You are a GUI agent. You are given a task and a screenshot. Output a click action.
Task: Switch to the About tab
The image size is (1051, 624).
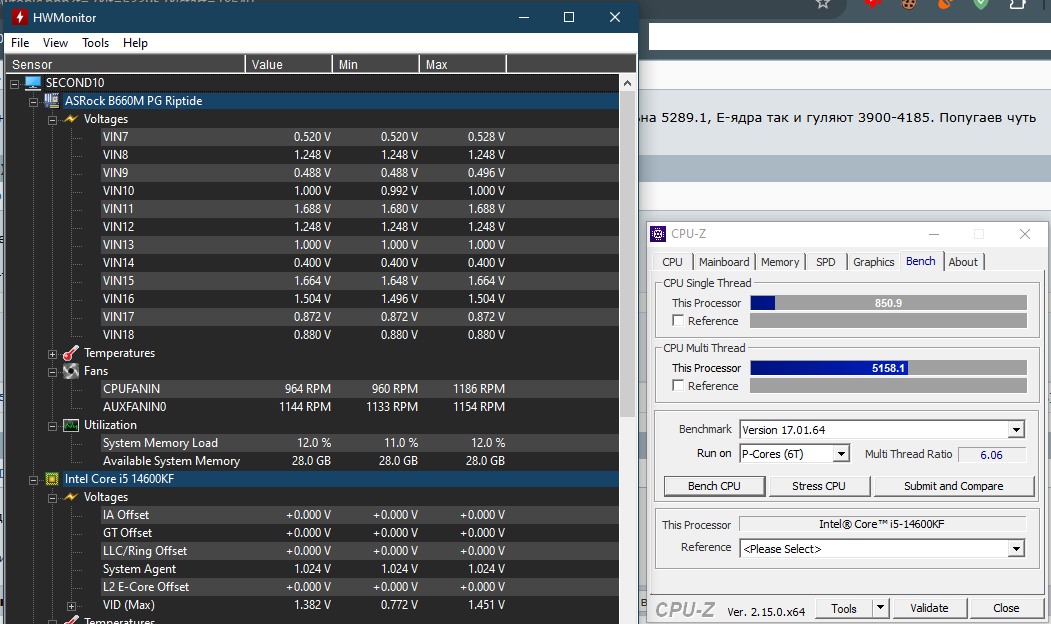click(963, 262)
